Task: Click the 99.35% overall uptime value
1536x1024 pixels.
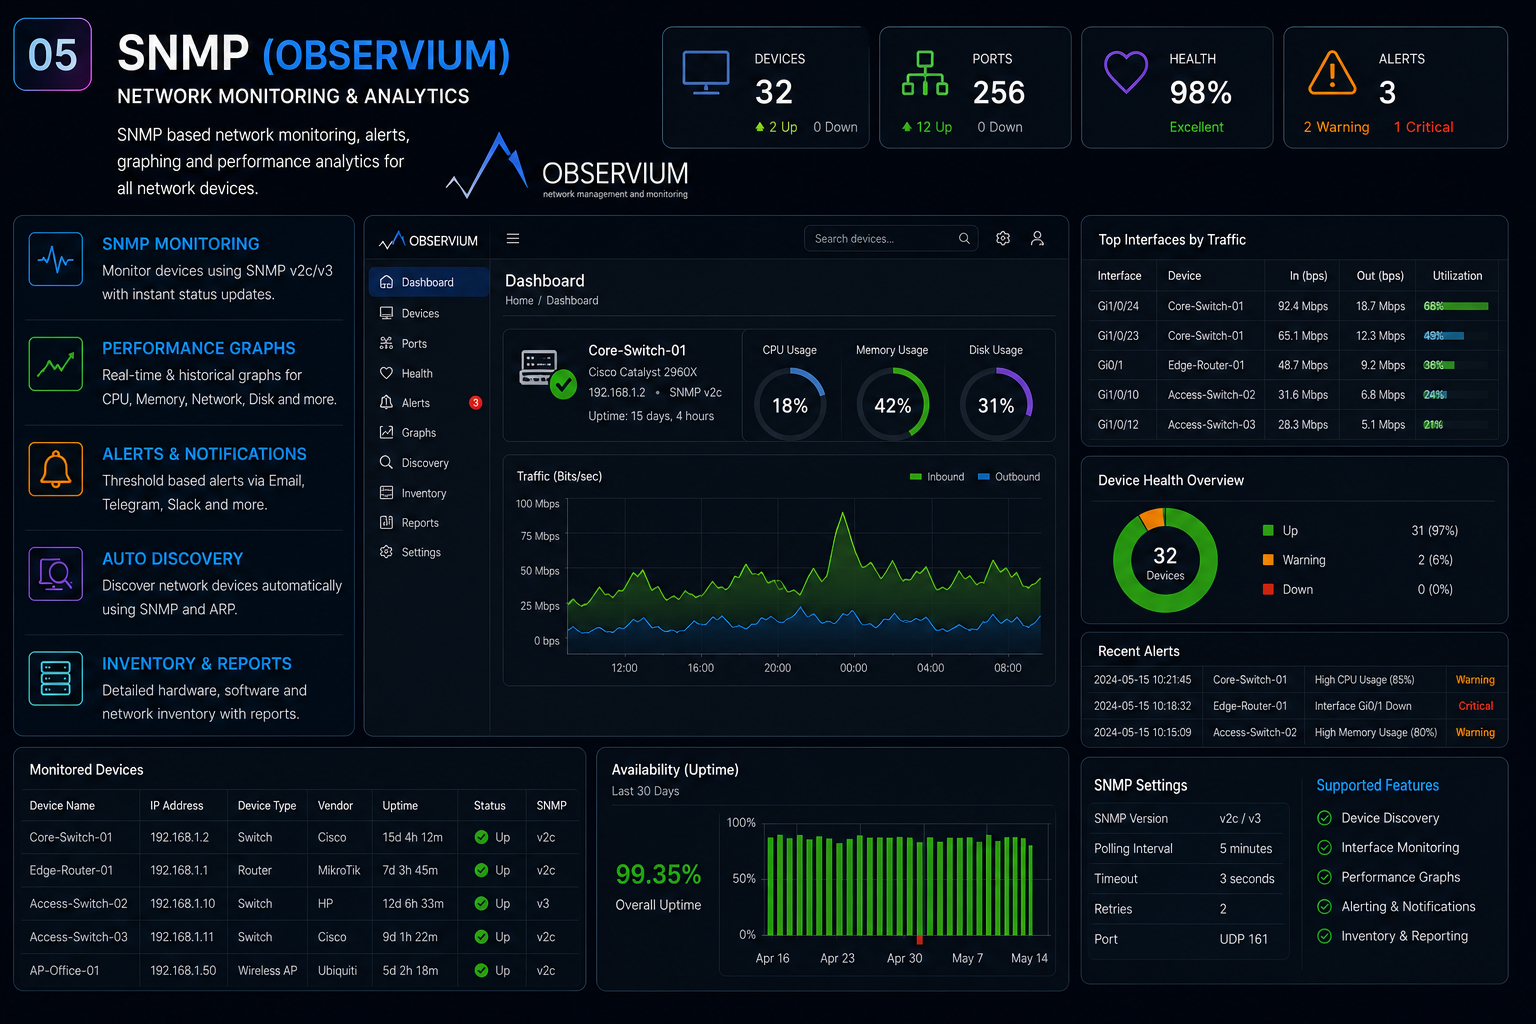Action: (658, 875)
